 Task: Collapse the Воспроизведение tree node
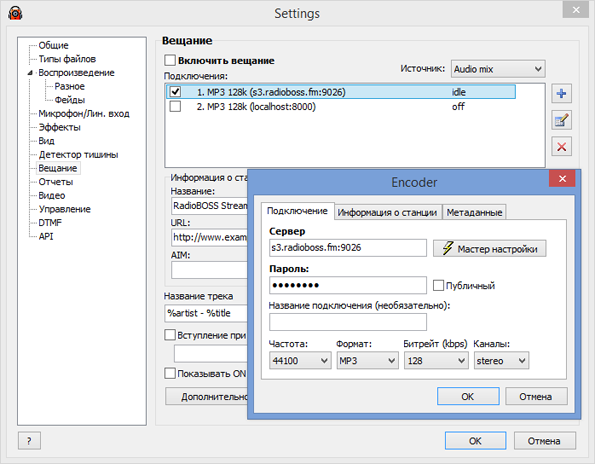[x=30, y=73]
